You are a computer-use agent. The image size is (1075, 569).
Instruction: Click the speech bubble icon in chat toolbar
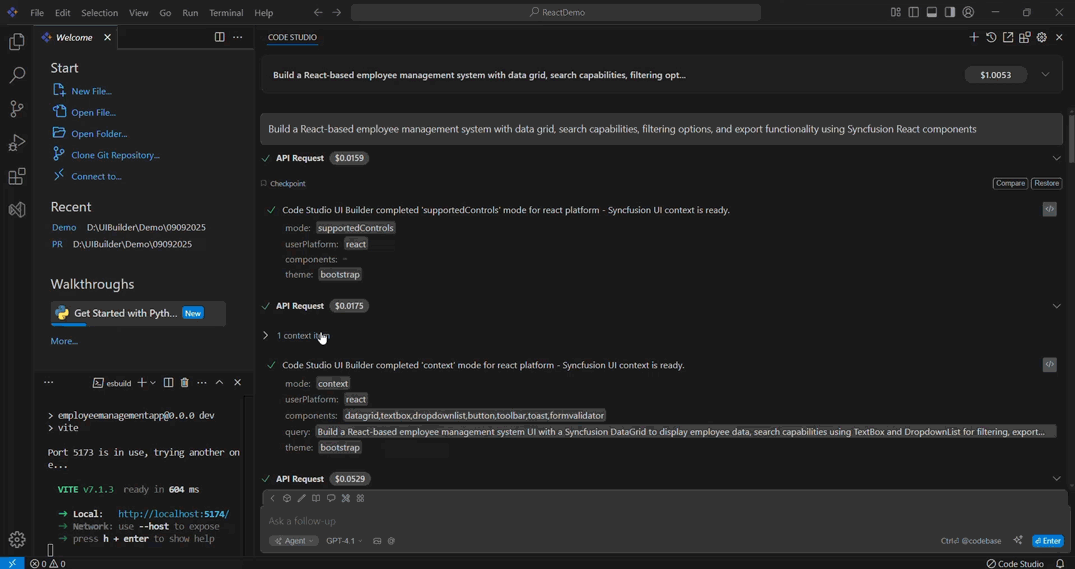pos(331,498)
